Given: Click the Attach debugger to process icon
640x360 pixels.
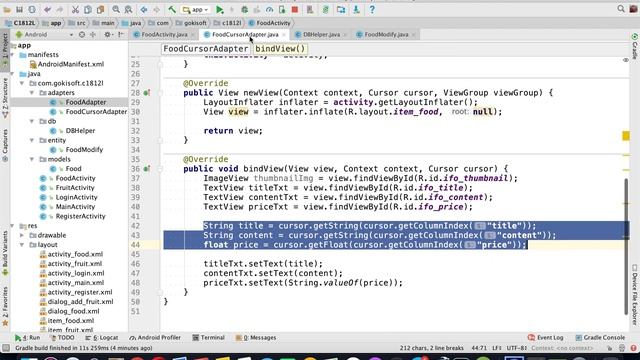Looking at the screenshot, I should (282, 9).
